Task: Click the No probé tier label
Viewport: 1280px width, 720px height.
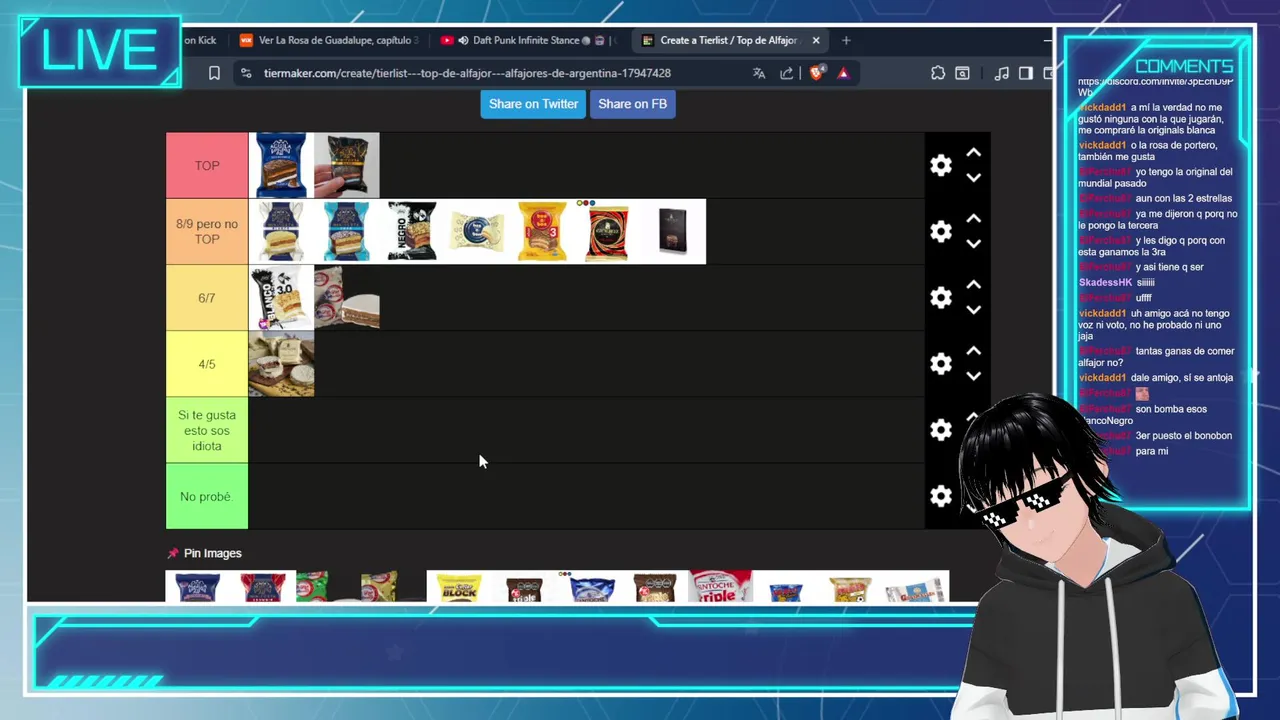Action: click(207, 496)
